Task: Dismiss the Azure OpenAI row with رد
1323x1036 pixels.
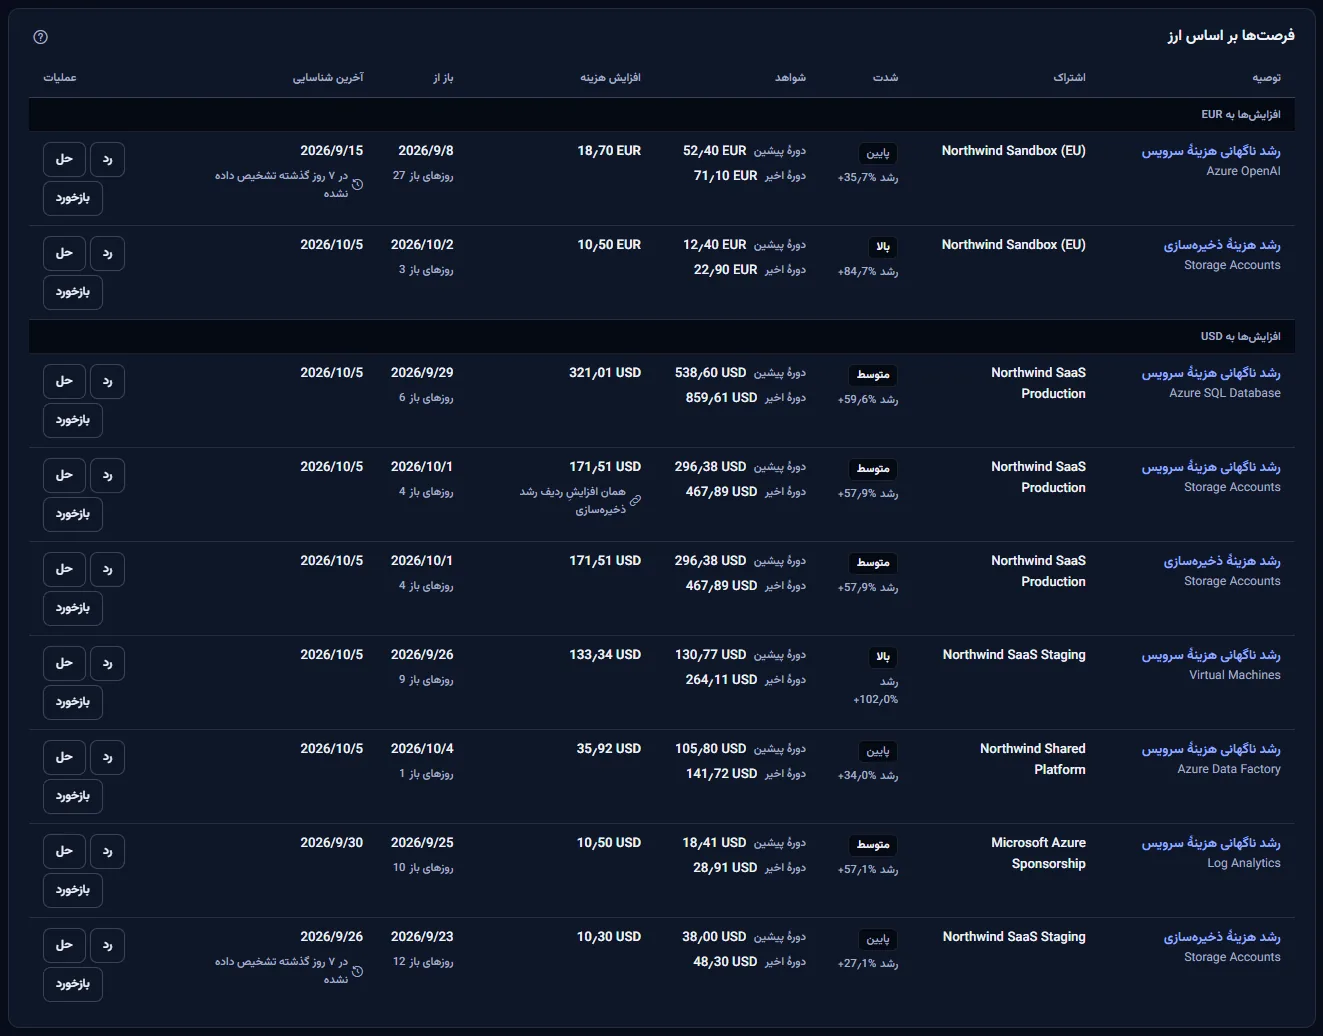Action: [108, 159]
